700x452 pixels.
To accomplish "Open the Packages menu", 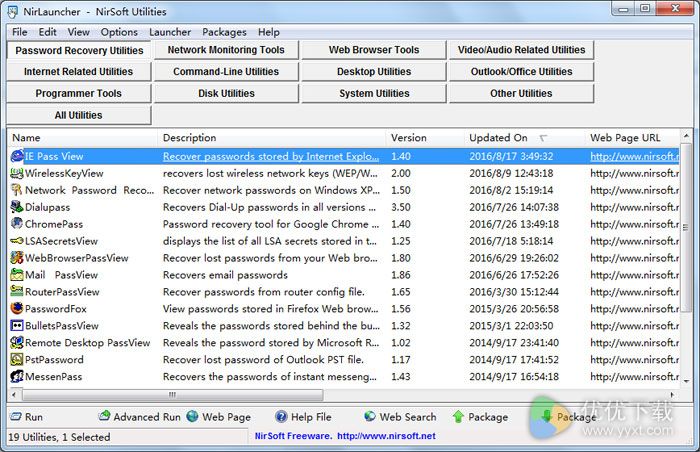I will click(224, 32).
